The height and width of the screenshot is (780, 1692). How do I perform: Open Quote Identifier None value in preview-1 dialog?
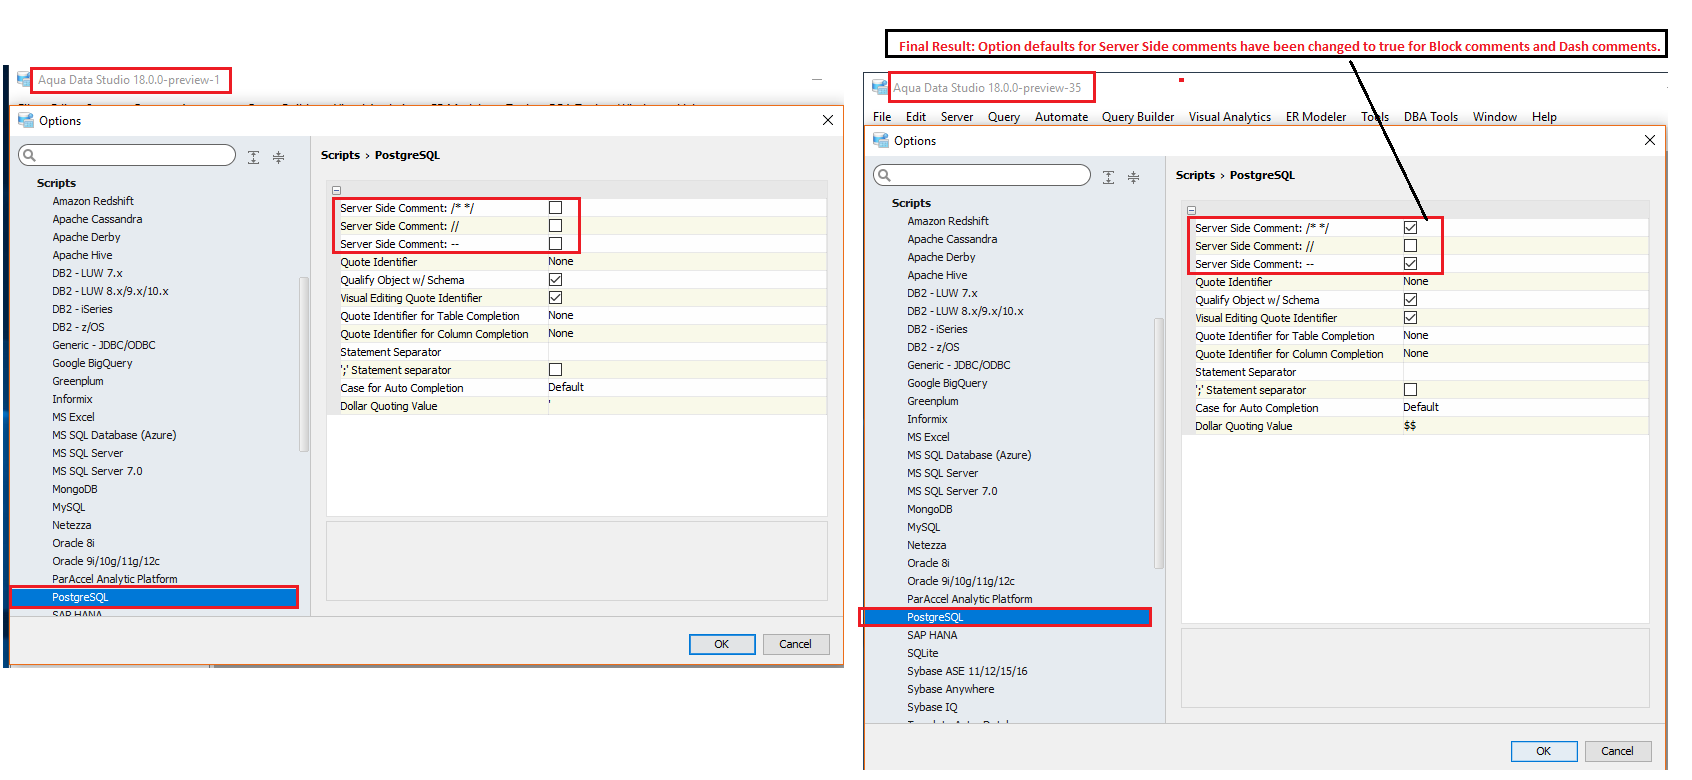687,262
